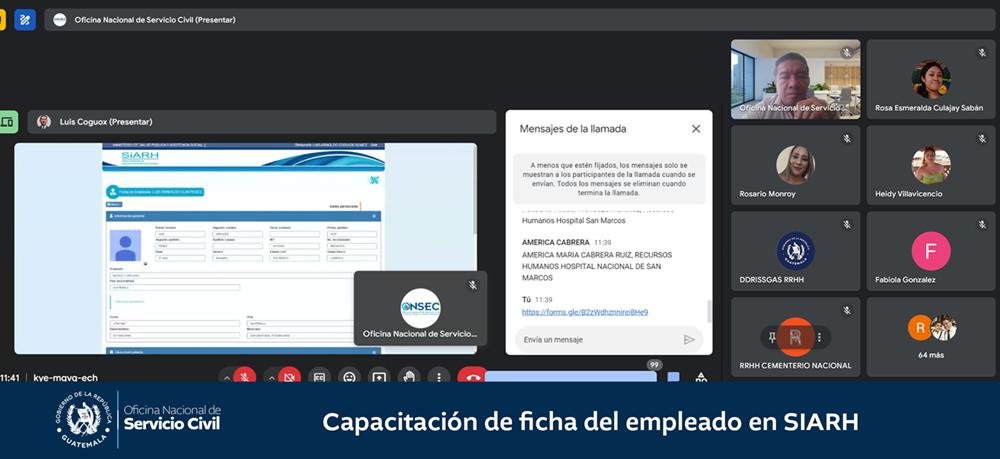Open options on RRHH CEMENTERIO NACIONAL tile

(819, 336)
